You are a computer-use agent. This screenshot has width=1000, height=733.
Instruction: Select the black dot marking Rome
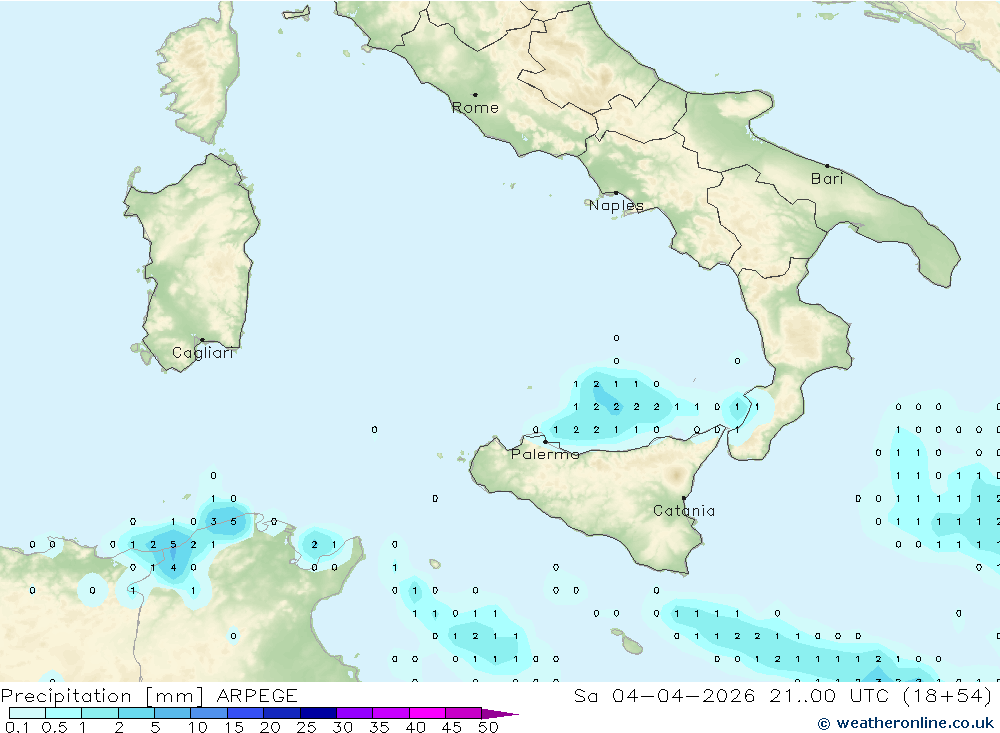475,95
